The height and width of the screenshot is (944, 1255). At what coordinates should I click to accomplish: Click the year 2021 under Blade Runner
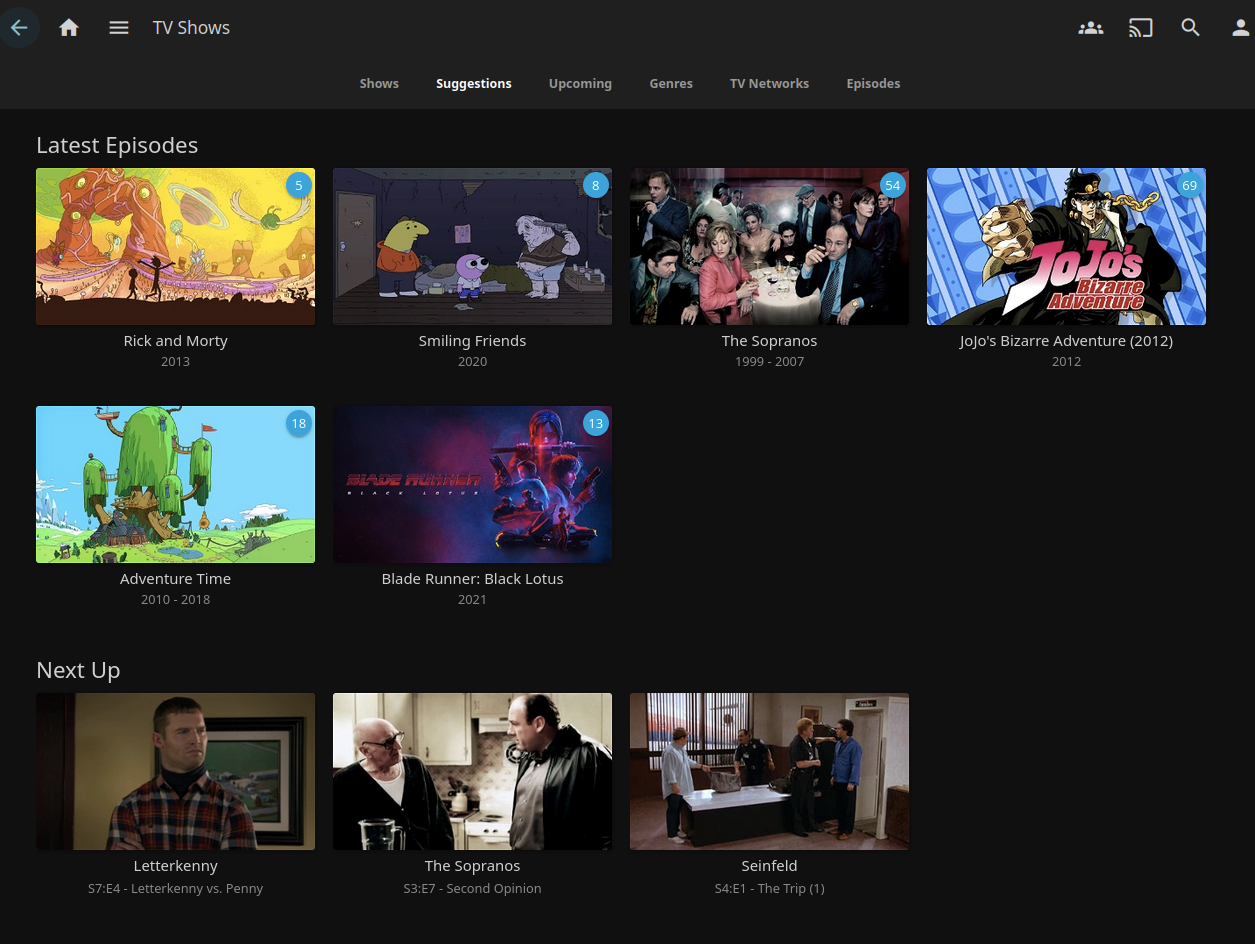pyautogui.click(x=472, y=600)
